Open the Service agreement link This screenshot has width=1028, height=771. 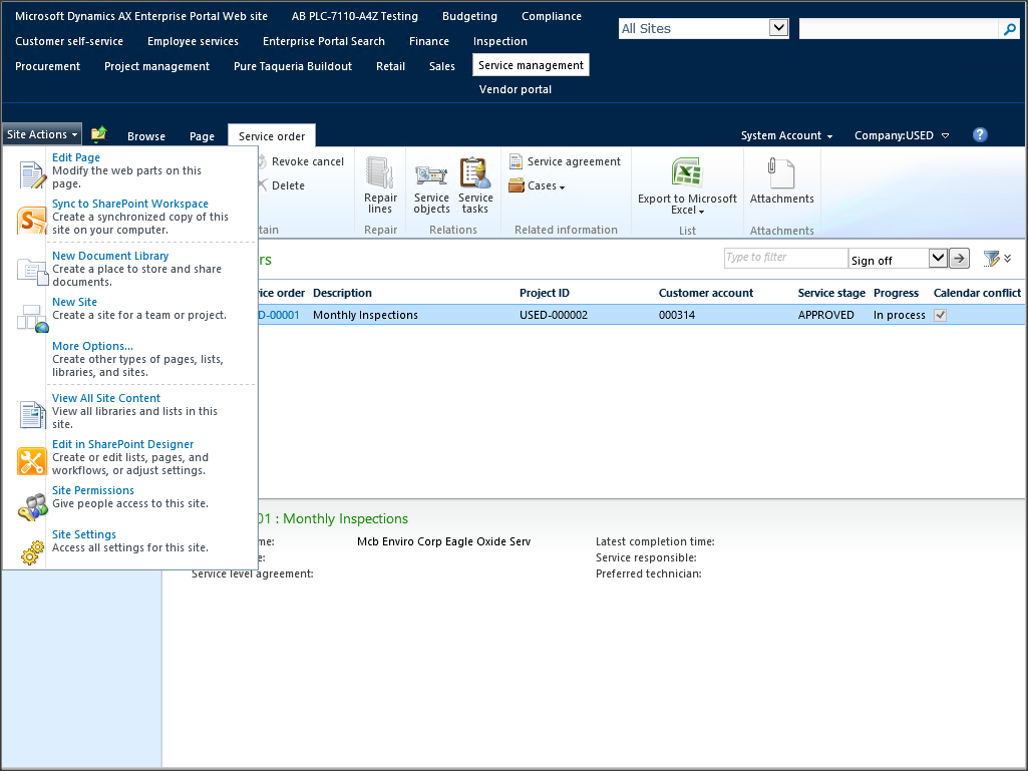pos(573,162)
